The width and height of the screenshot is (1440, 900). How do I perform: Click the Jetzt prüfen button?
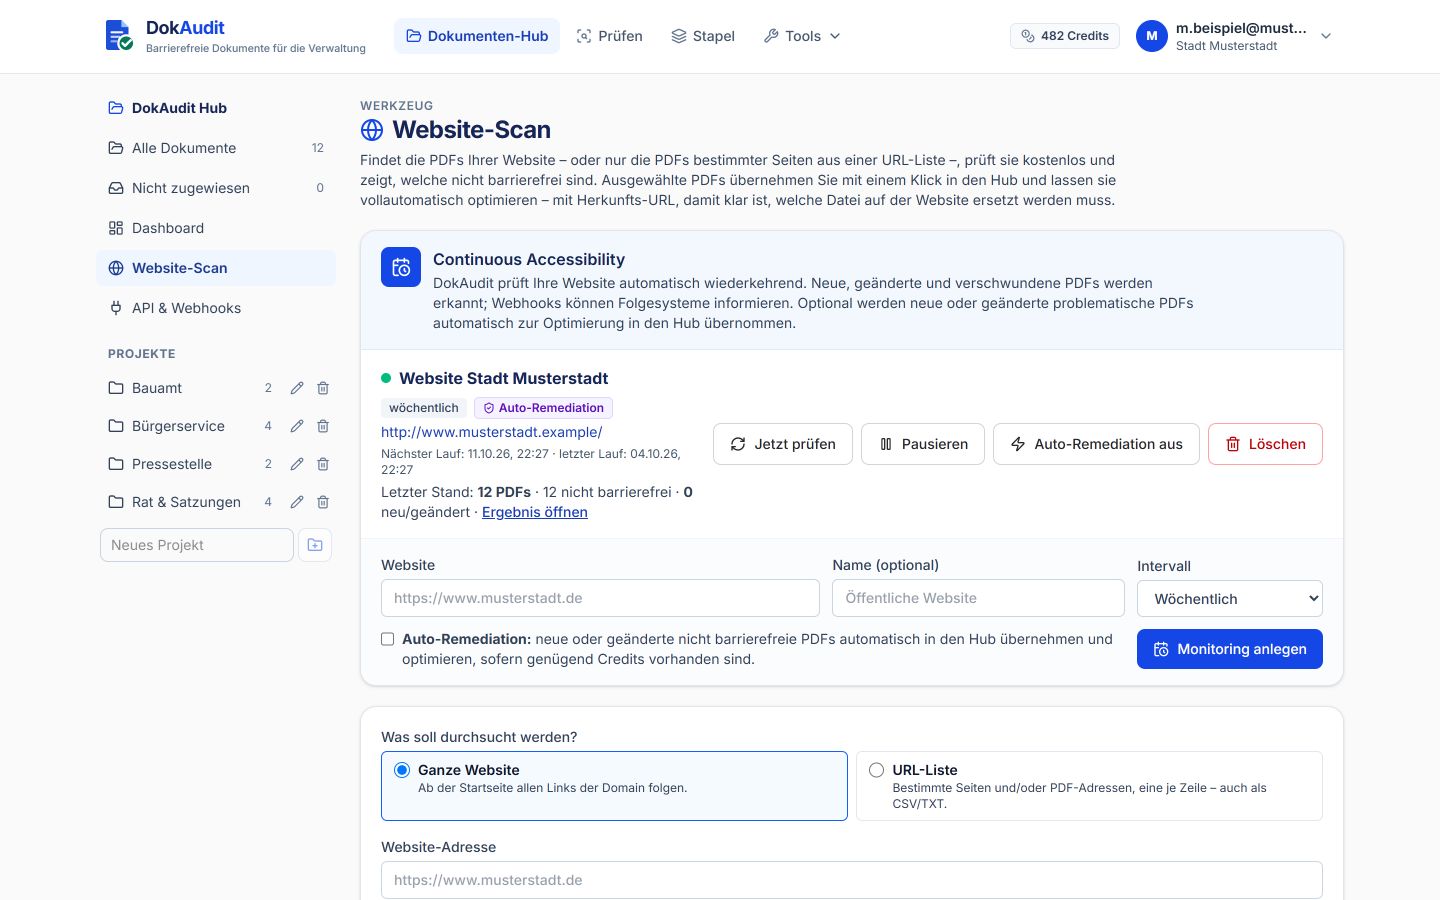pos(783,444)
